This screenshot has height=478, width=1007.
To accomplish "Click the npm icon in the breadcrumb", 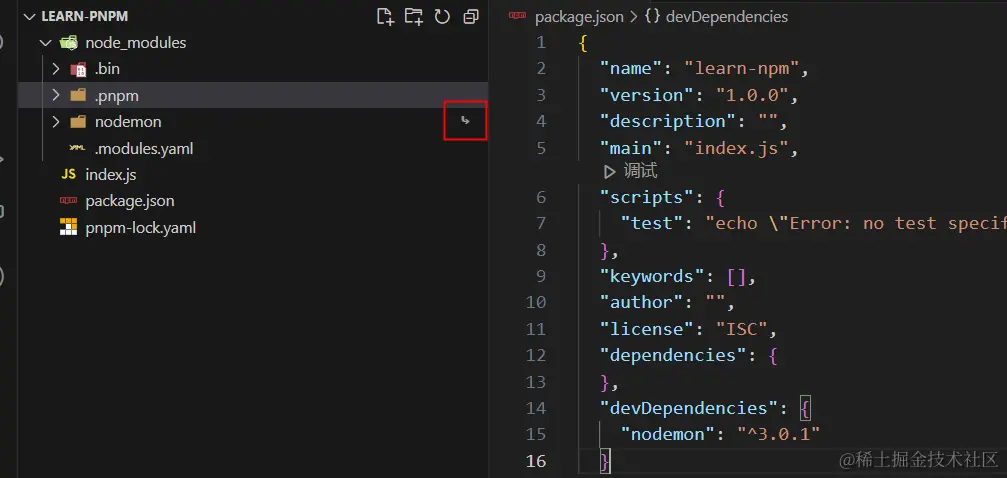I will coord(518,17).
